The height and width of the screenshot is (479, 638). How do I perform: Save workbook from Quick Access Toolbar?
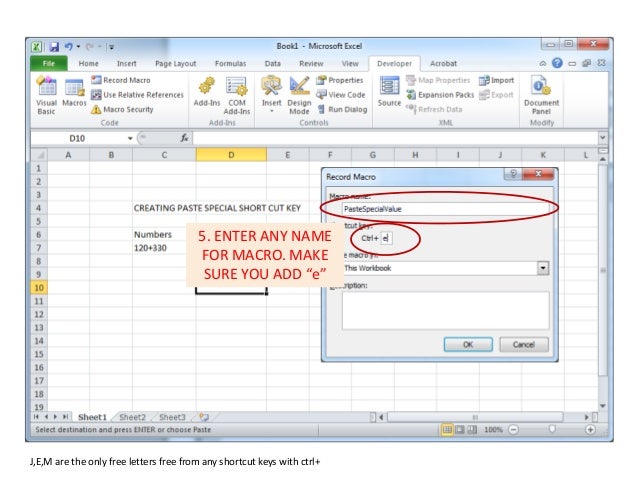(x=54, y=47)
